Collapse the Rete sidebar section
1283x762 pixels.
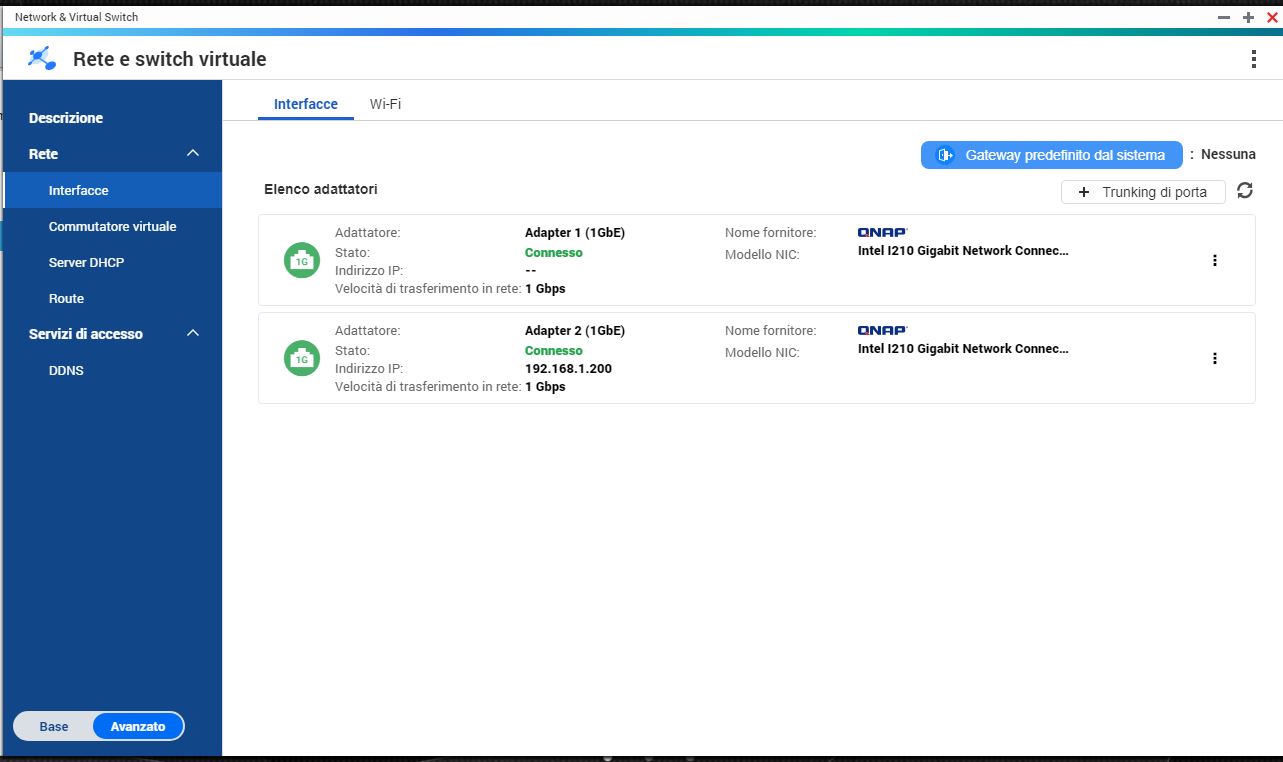[193, 154]
